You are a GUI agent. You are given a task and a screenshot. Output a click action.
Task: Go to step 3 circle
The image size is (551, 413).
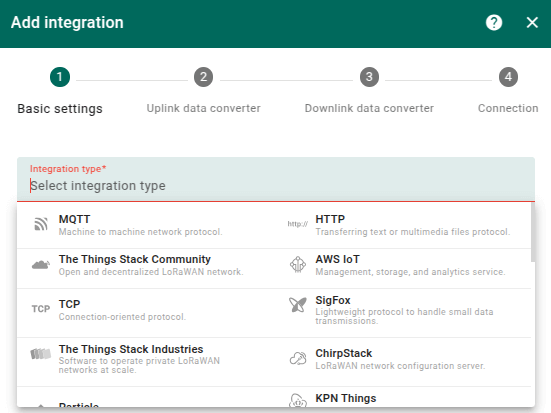[x=369, y=77]
